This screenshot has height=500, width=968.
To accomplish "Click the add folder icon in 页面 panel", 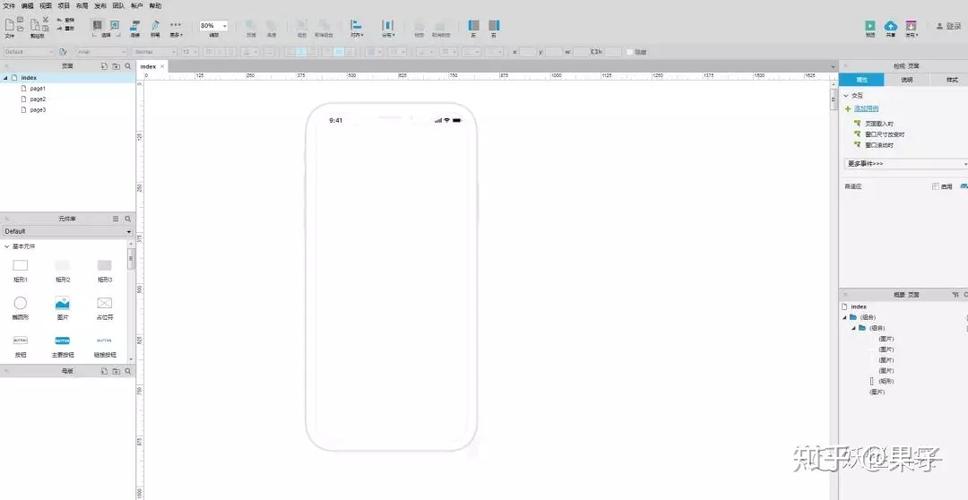I will pos(116,66).
